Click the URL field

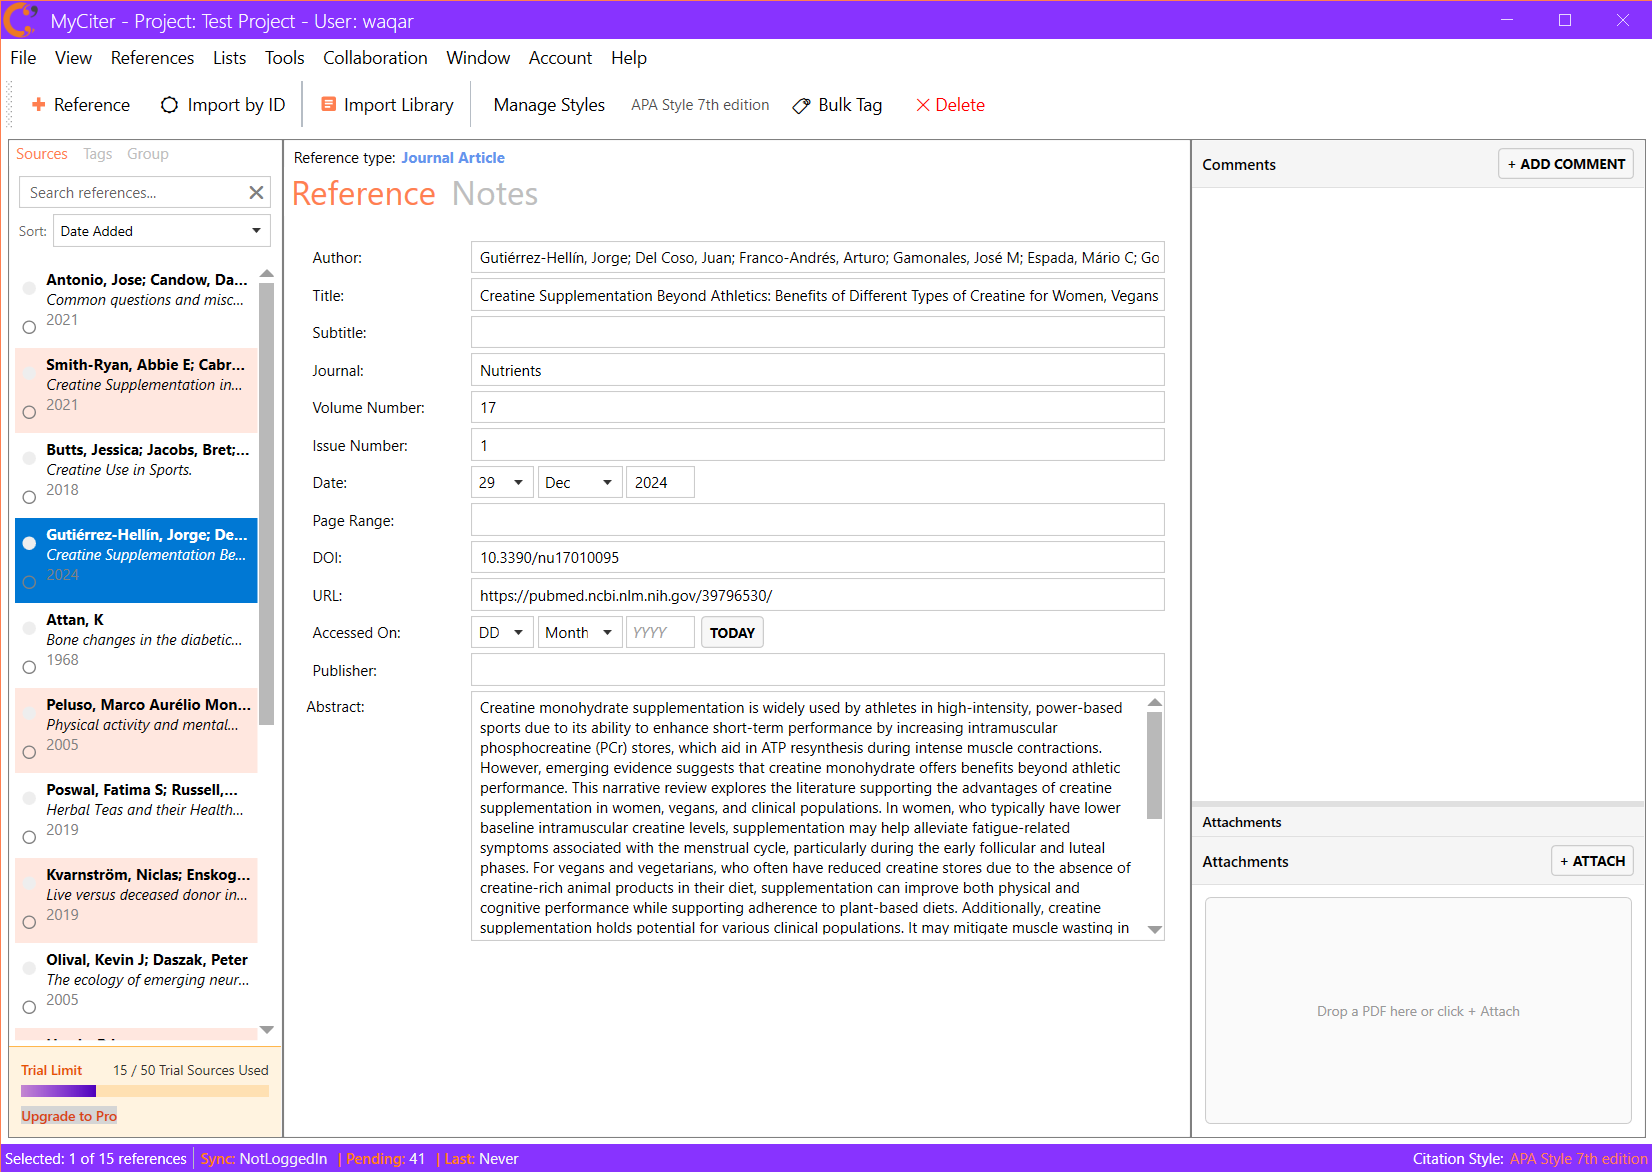pyautogui.click(x=817, y=595)
